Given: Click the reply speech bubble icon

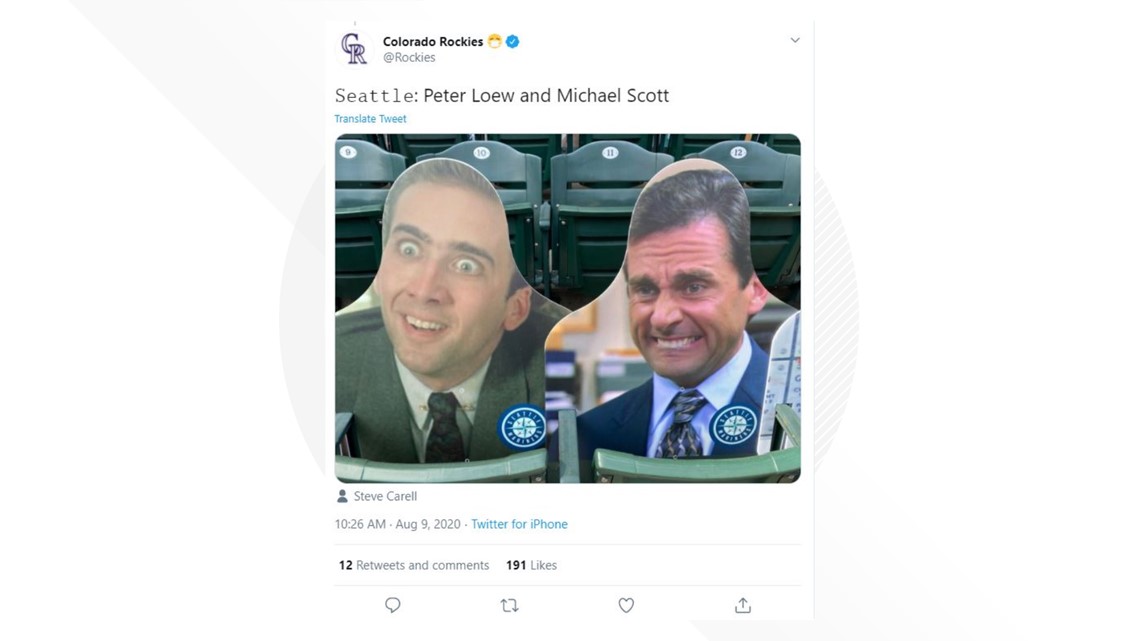Looking at the screenshot, I should pyautogui.click(x=393, y=605).
